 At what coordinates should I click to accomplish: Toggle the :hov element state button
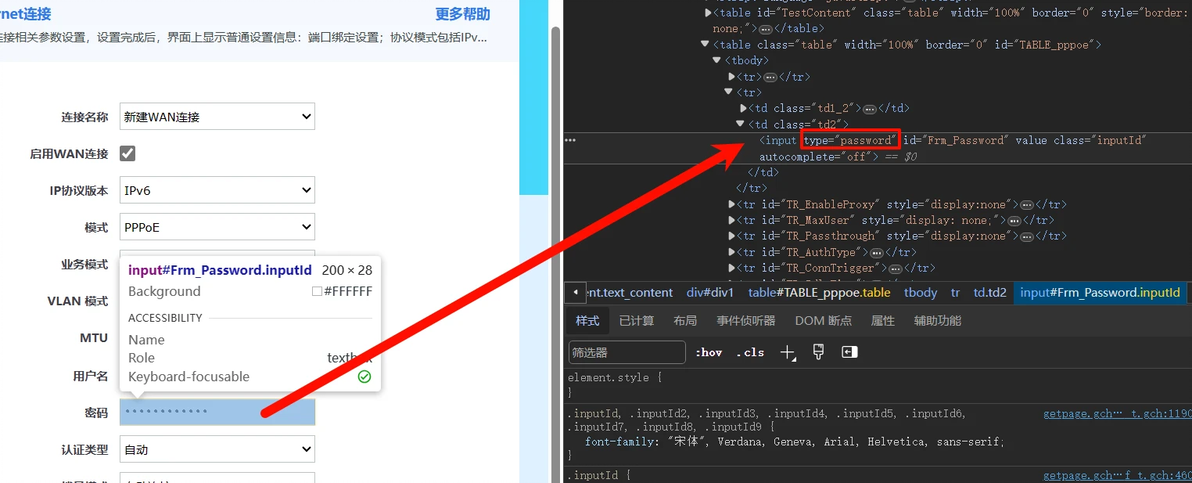(x=709, y=353)
